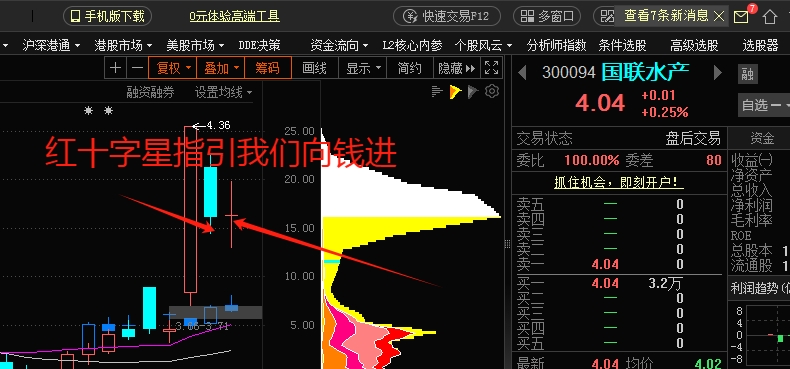The width and height of the screenshot is (790, 369).
Task: Click the 抓住机会，即刻开户 link
Action: pos(619,183)
